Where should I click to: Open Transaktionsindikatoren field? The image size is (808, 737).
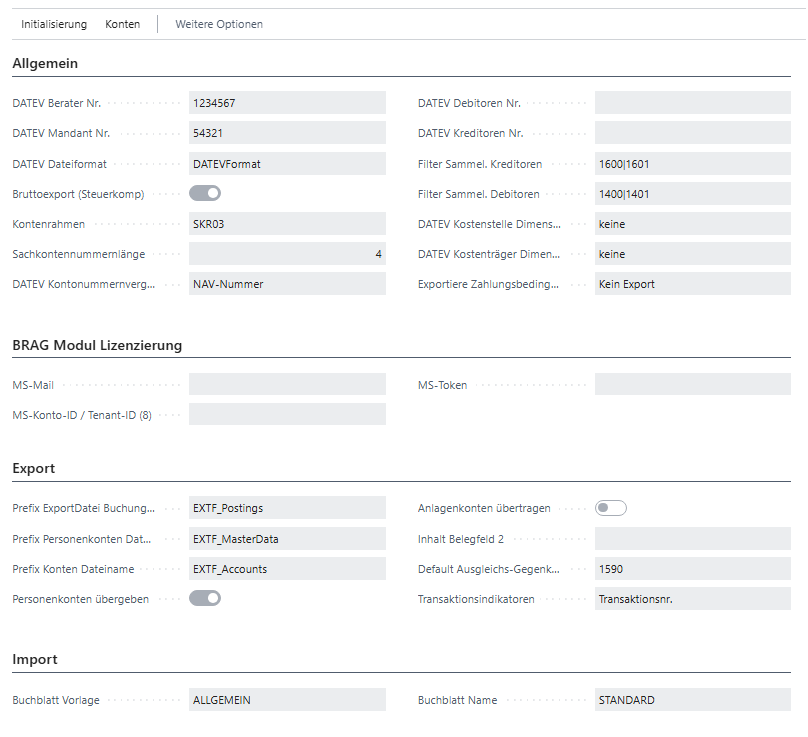coord(692,599)
